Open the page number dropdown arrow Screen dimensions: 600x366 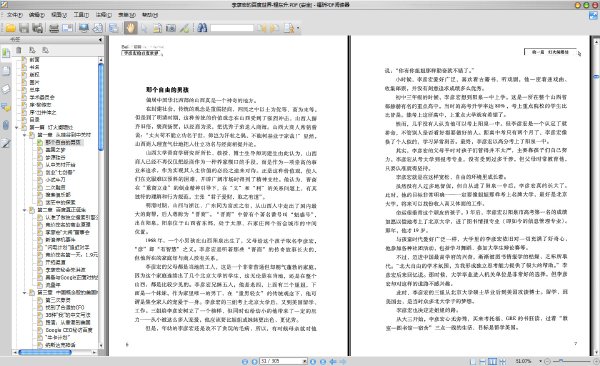click(305, 361)
